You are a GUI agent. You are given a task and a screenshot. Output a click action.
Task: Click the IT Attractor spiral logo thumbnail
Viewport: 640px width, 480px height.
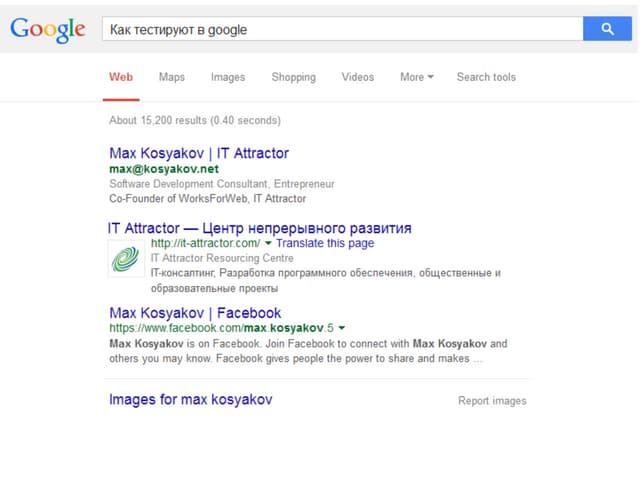point(126,259)
